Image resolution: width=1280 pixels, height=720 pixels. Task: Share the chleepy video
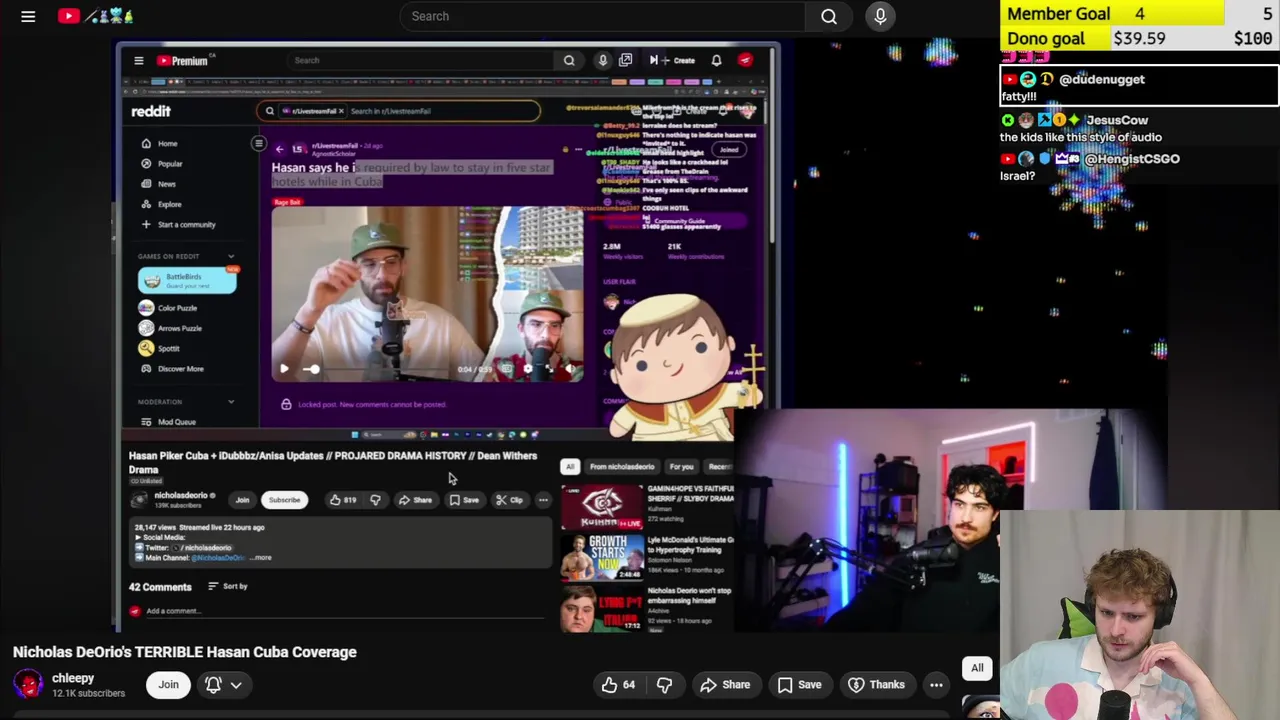coord(725,685)
